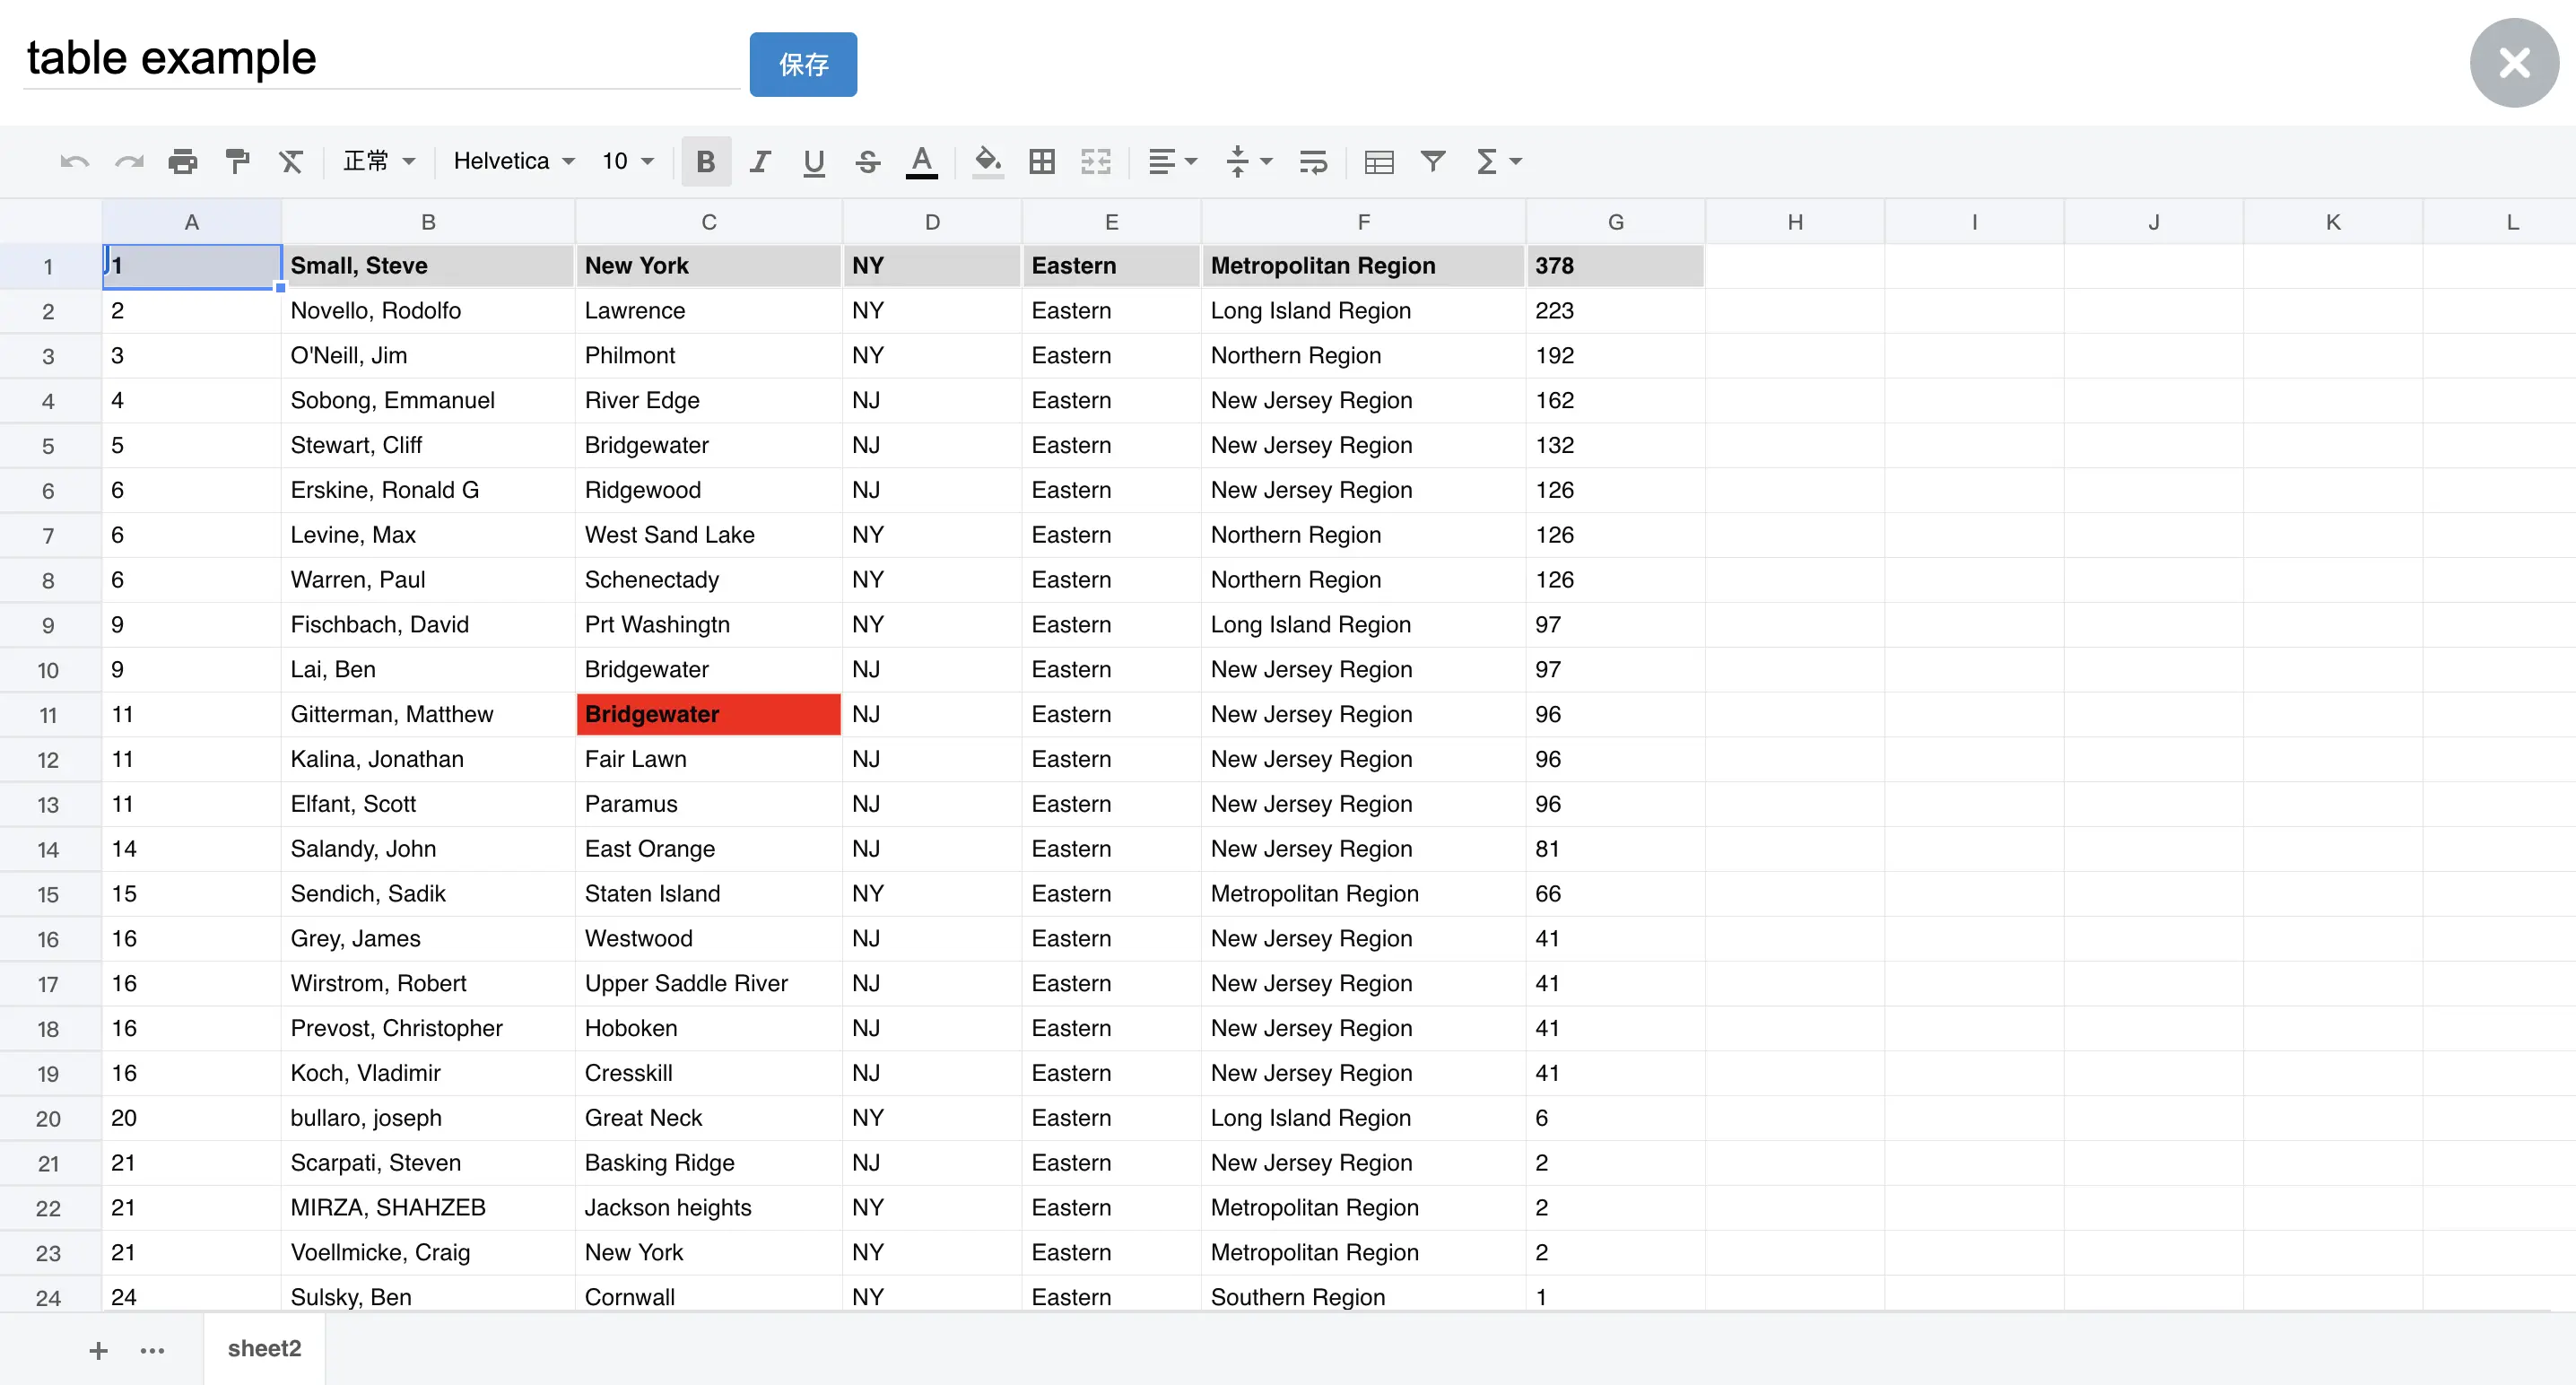Screen dimensions: 2576x1385
Task: Click the borders icon
Action: tap(1042, 162)
